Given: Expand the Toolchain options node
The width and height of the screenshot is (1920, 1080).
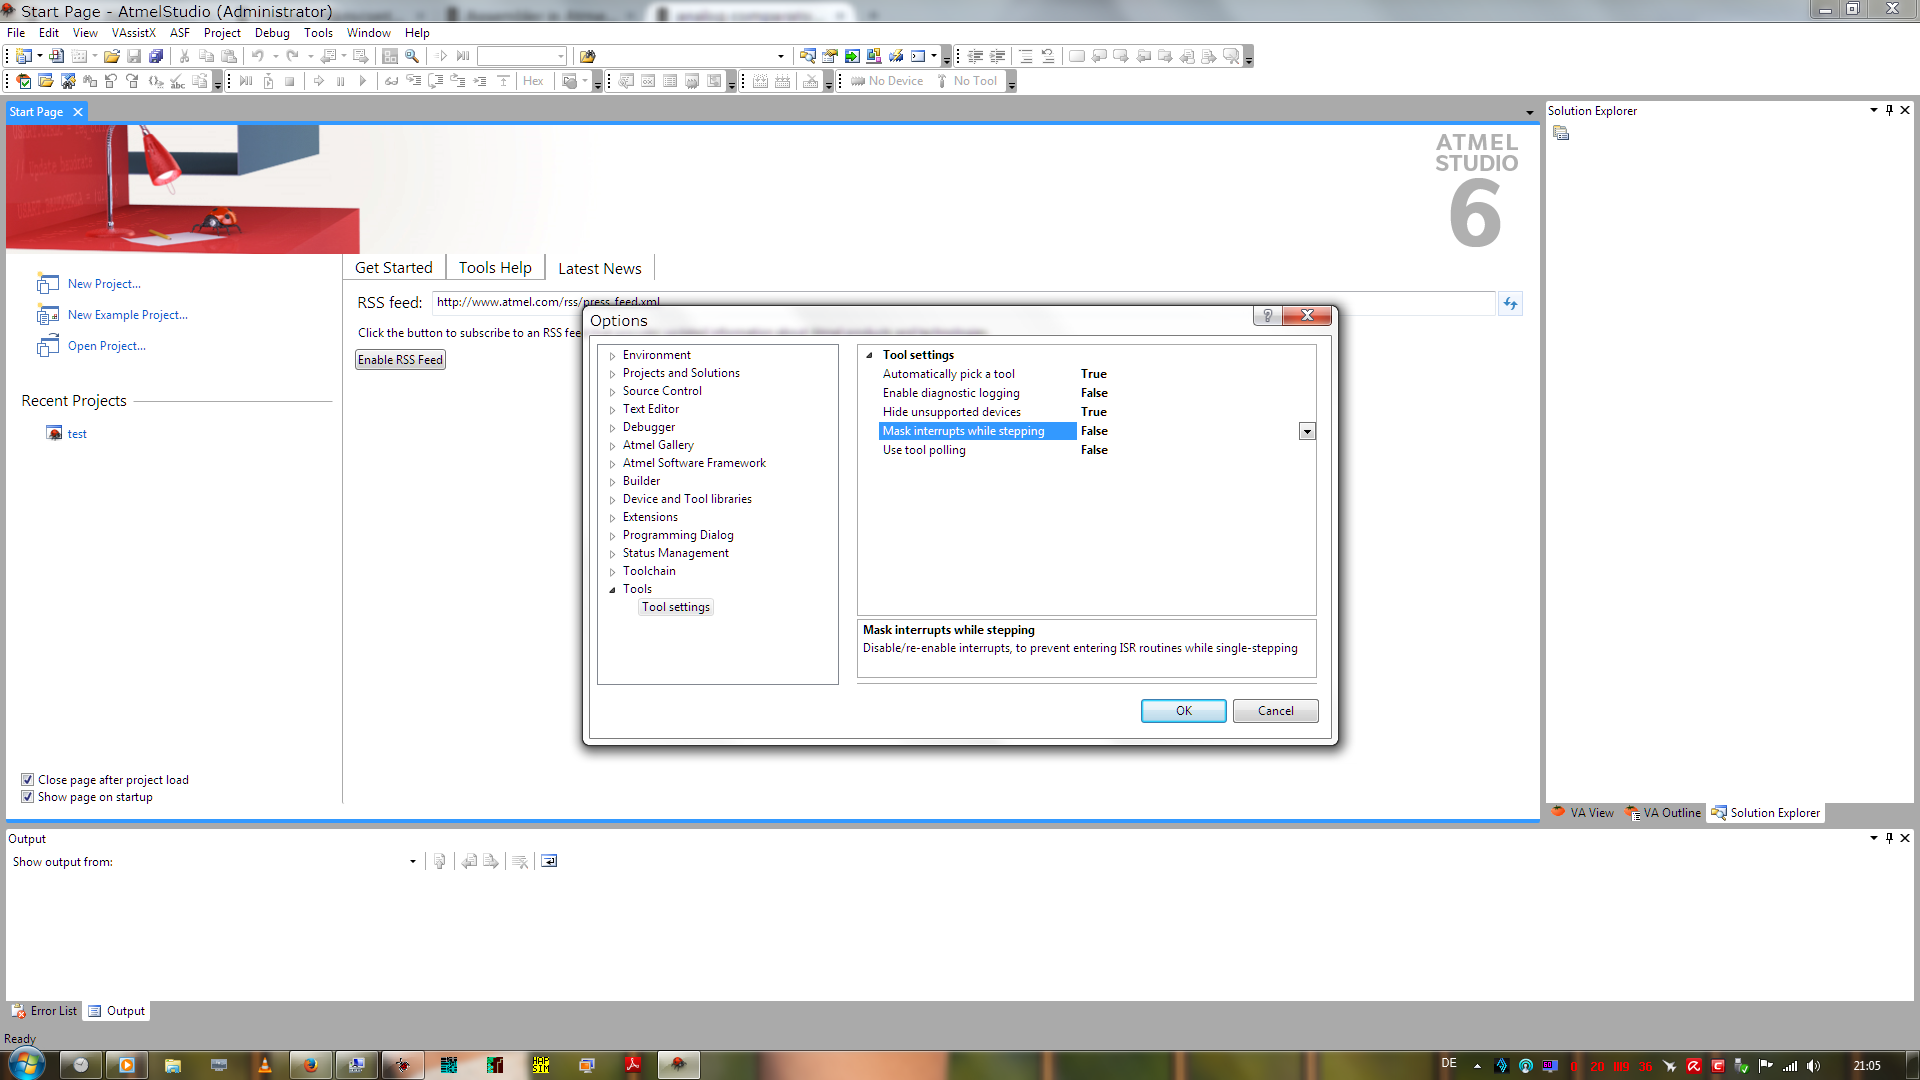Looking at the screenshot, I should coord(612,572).
